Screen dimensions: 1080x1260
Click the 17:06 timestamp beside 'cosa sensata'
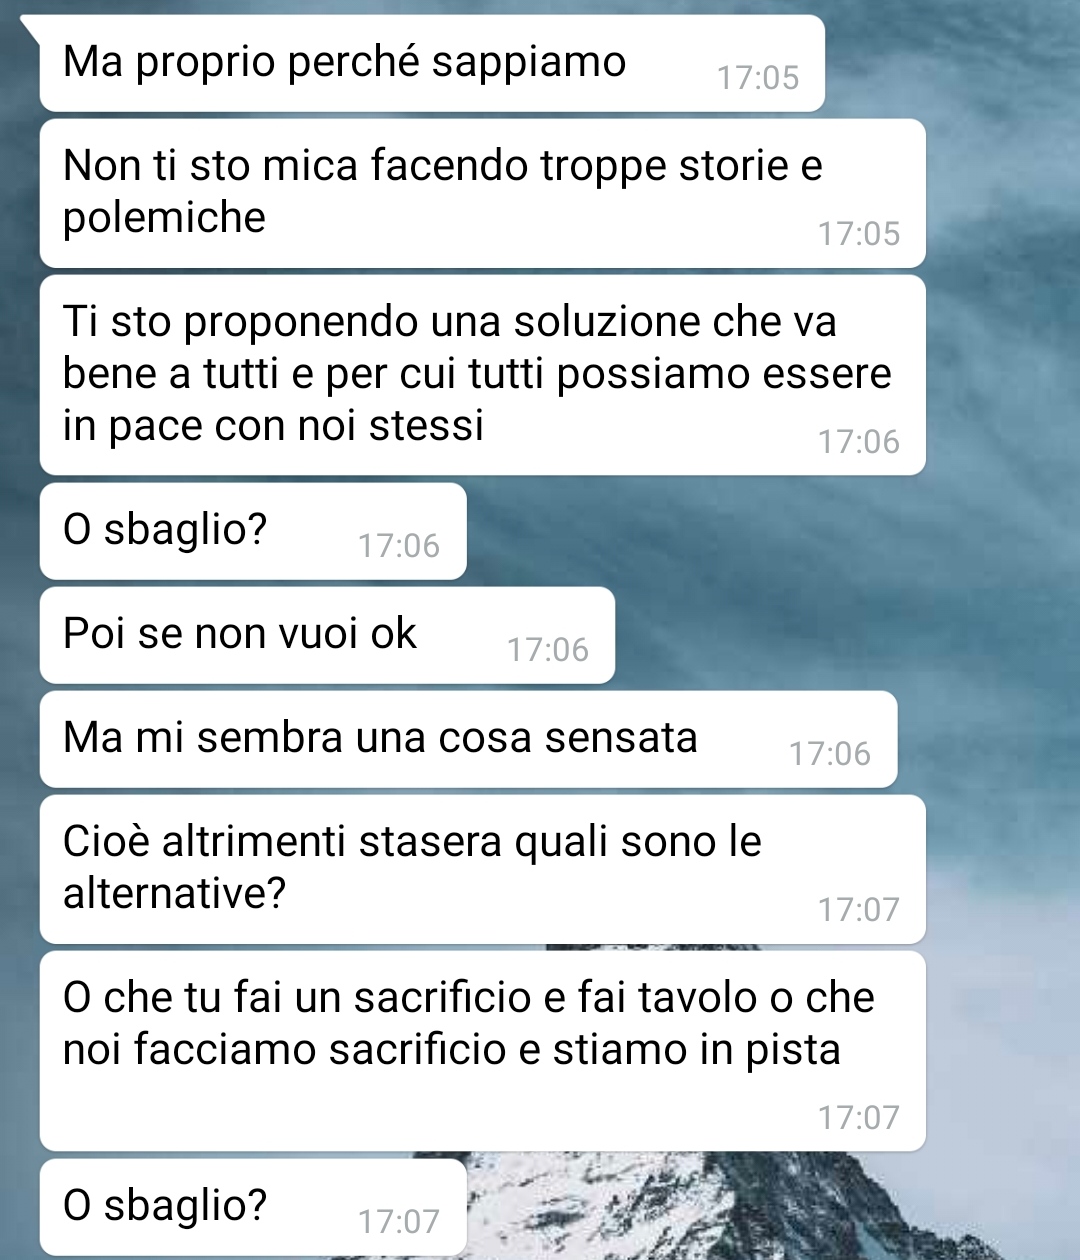[830, 754]
